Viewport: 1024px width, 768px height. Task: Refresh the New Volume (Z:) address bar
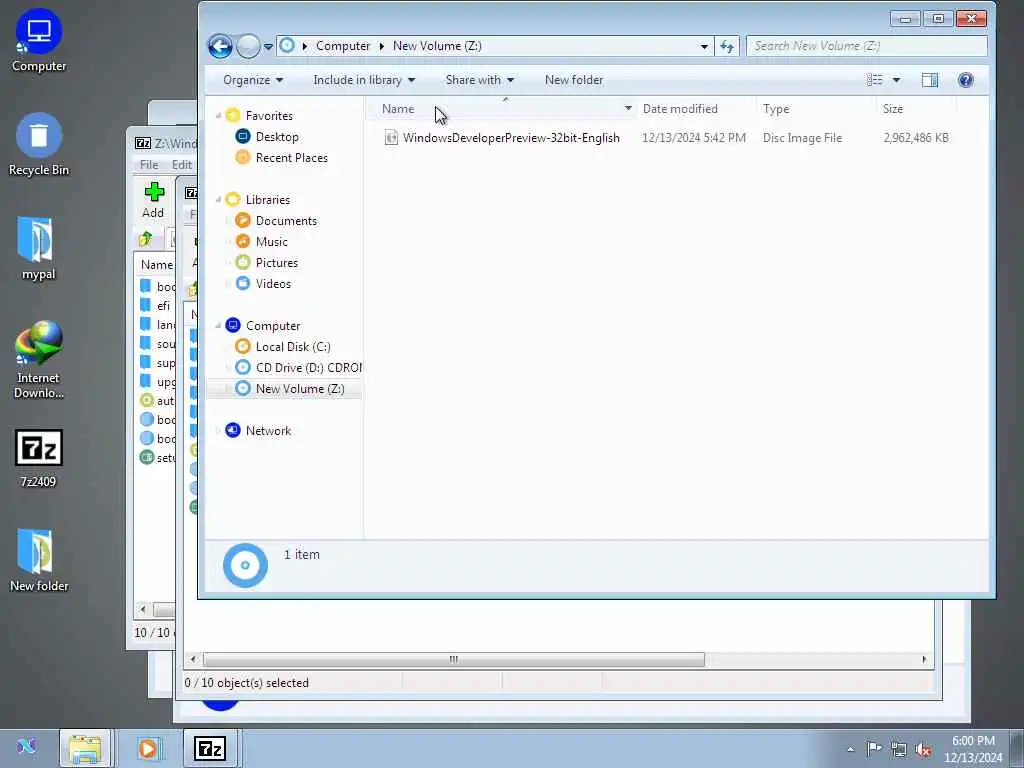(727, 46)
